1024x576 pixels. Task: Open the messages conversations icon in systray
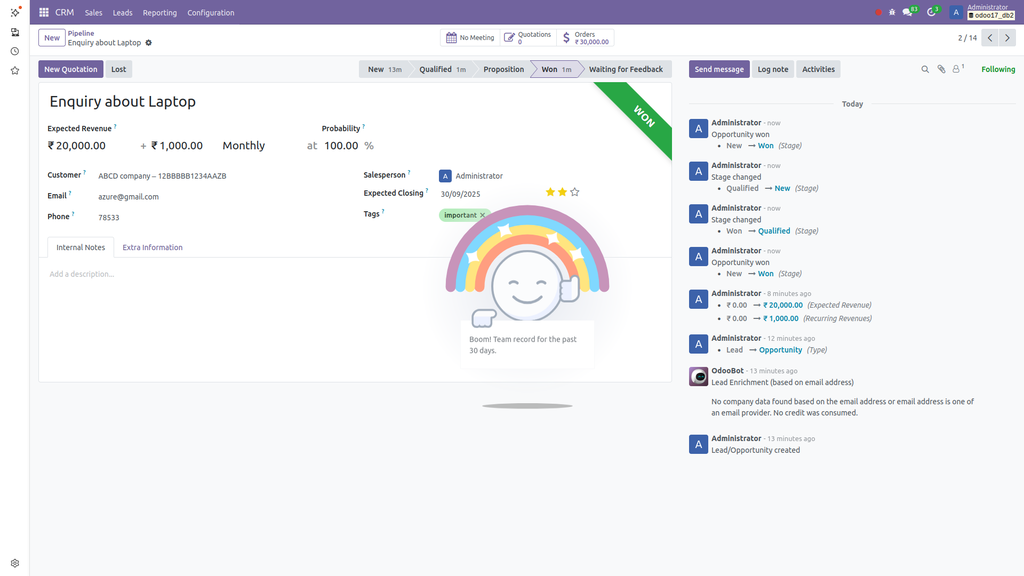[x=907, y=10]
